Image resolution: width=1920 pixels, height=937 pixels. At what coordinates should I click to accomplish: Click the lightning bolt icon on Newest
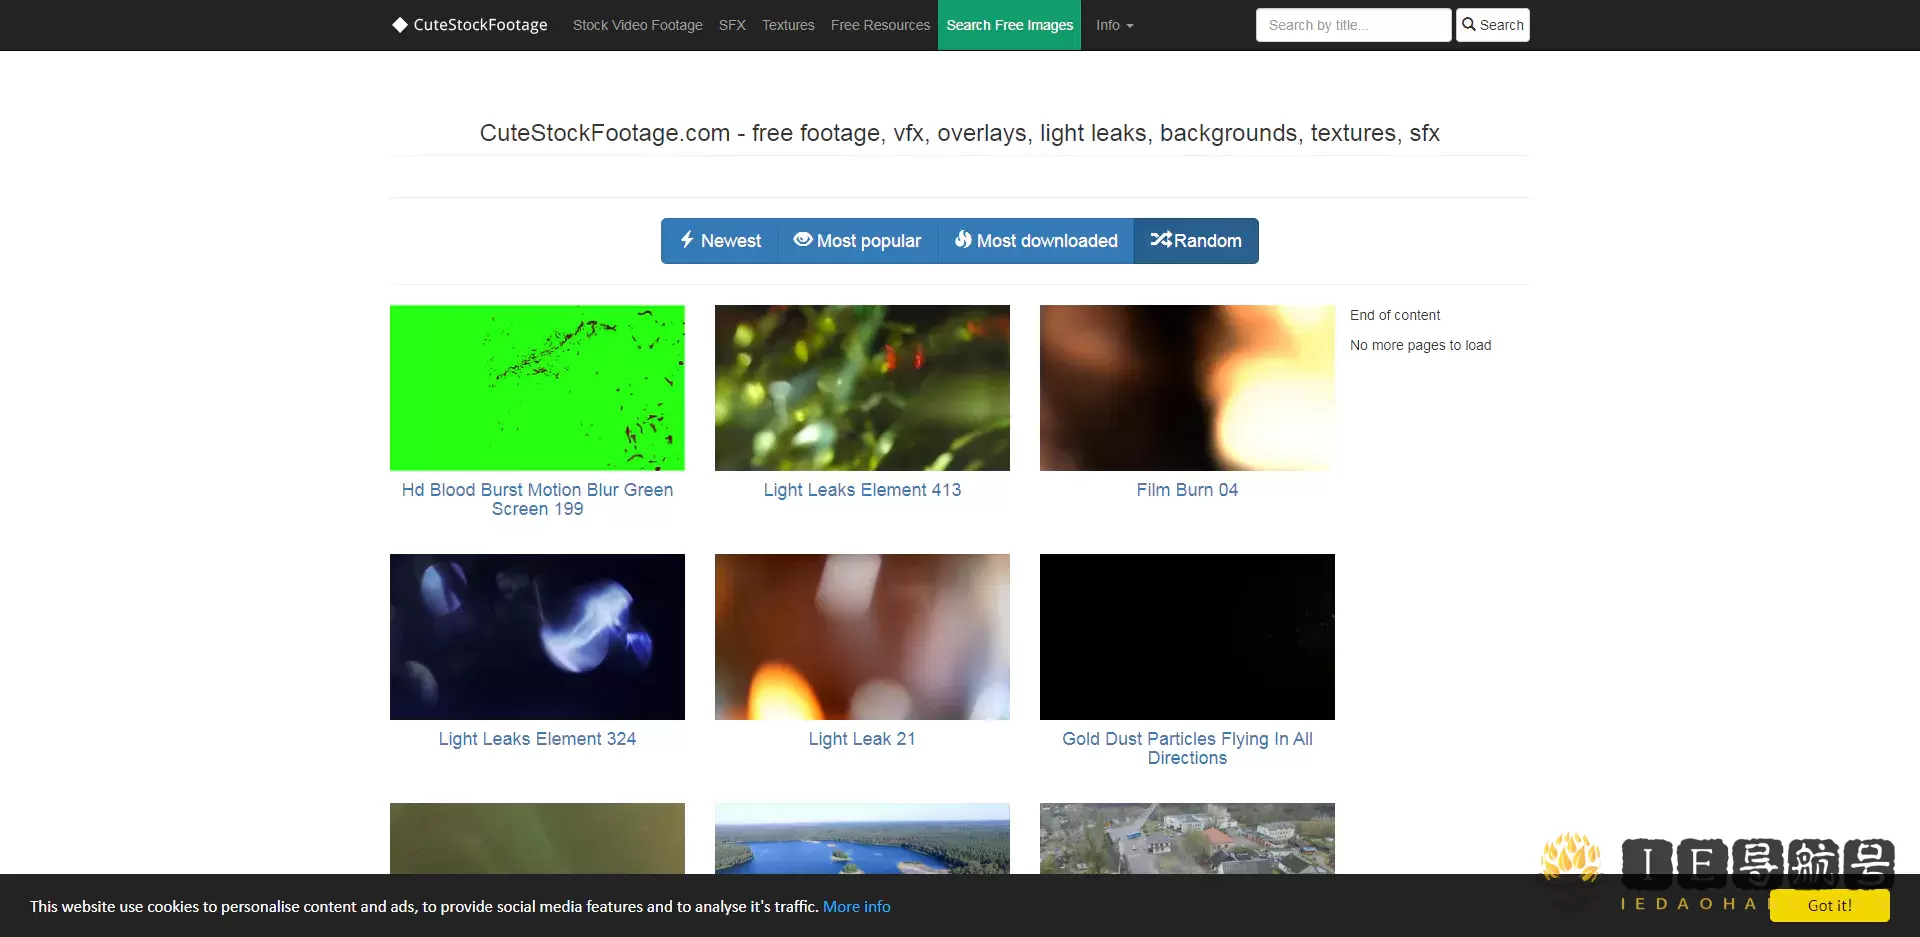687,240
